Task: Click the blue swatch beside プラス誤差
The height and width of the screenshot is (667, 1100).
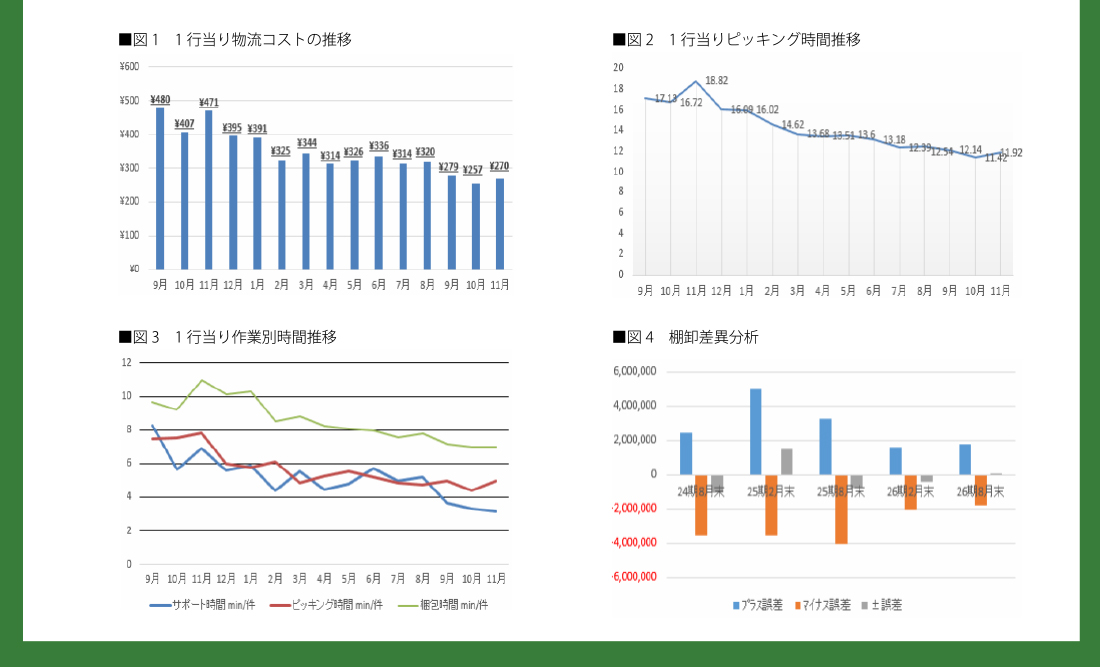Action: coord(736,605)
